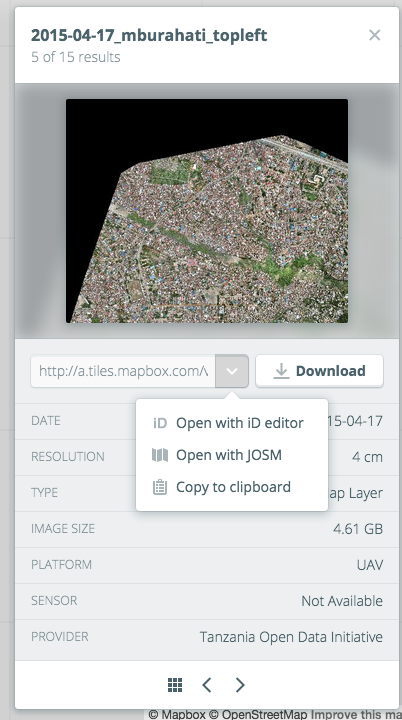The height and width of the screenshot is (720, 402).
Task: Click the Tanzania Open Data Initiative provider
Action: point(291,637)
